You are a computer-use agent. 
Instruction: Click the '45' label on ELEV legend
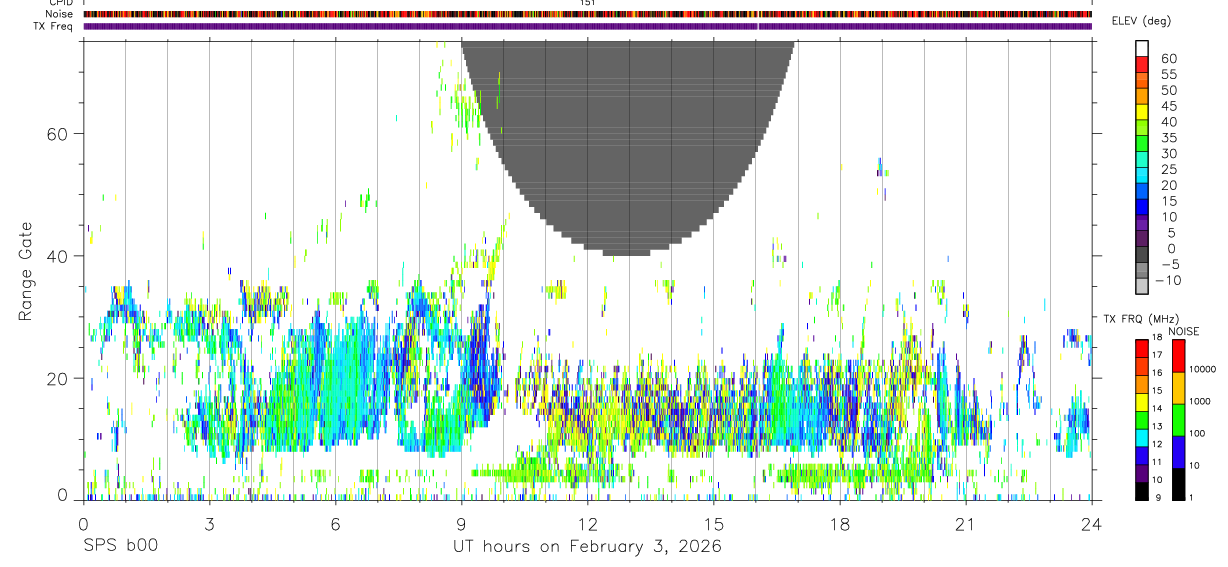pyautogui.click(x=1168, y=105)
